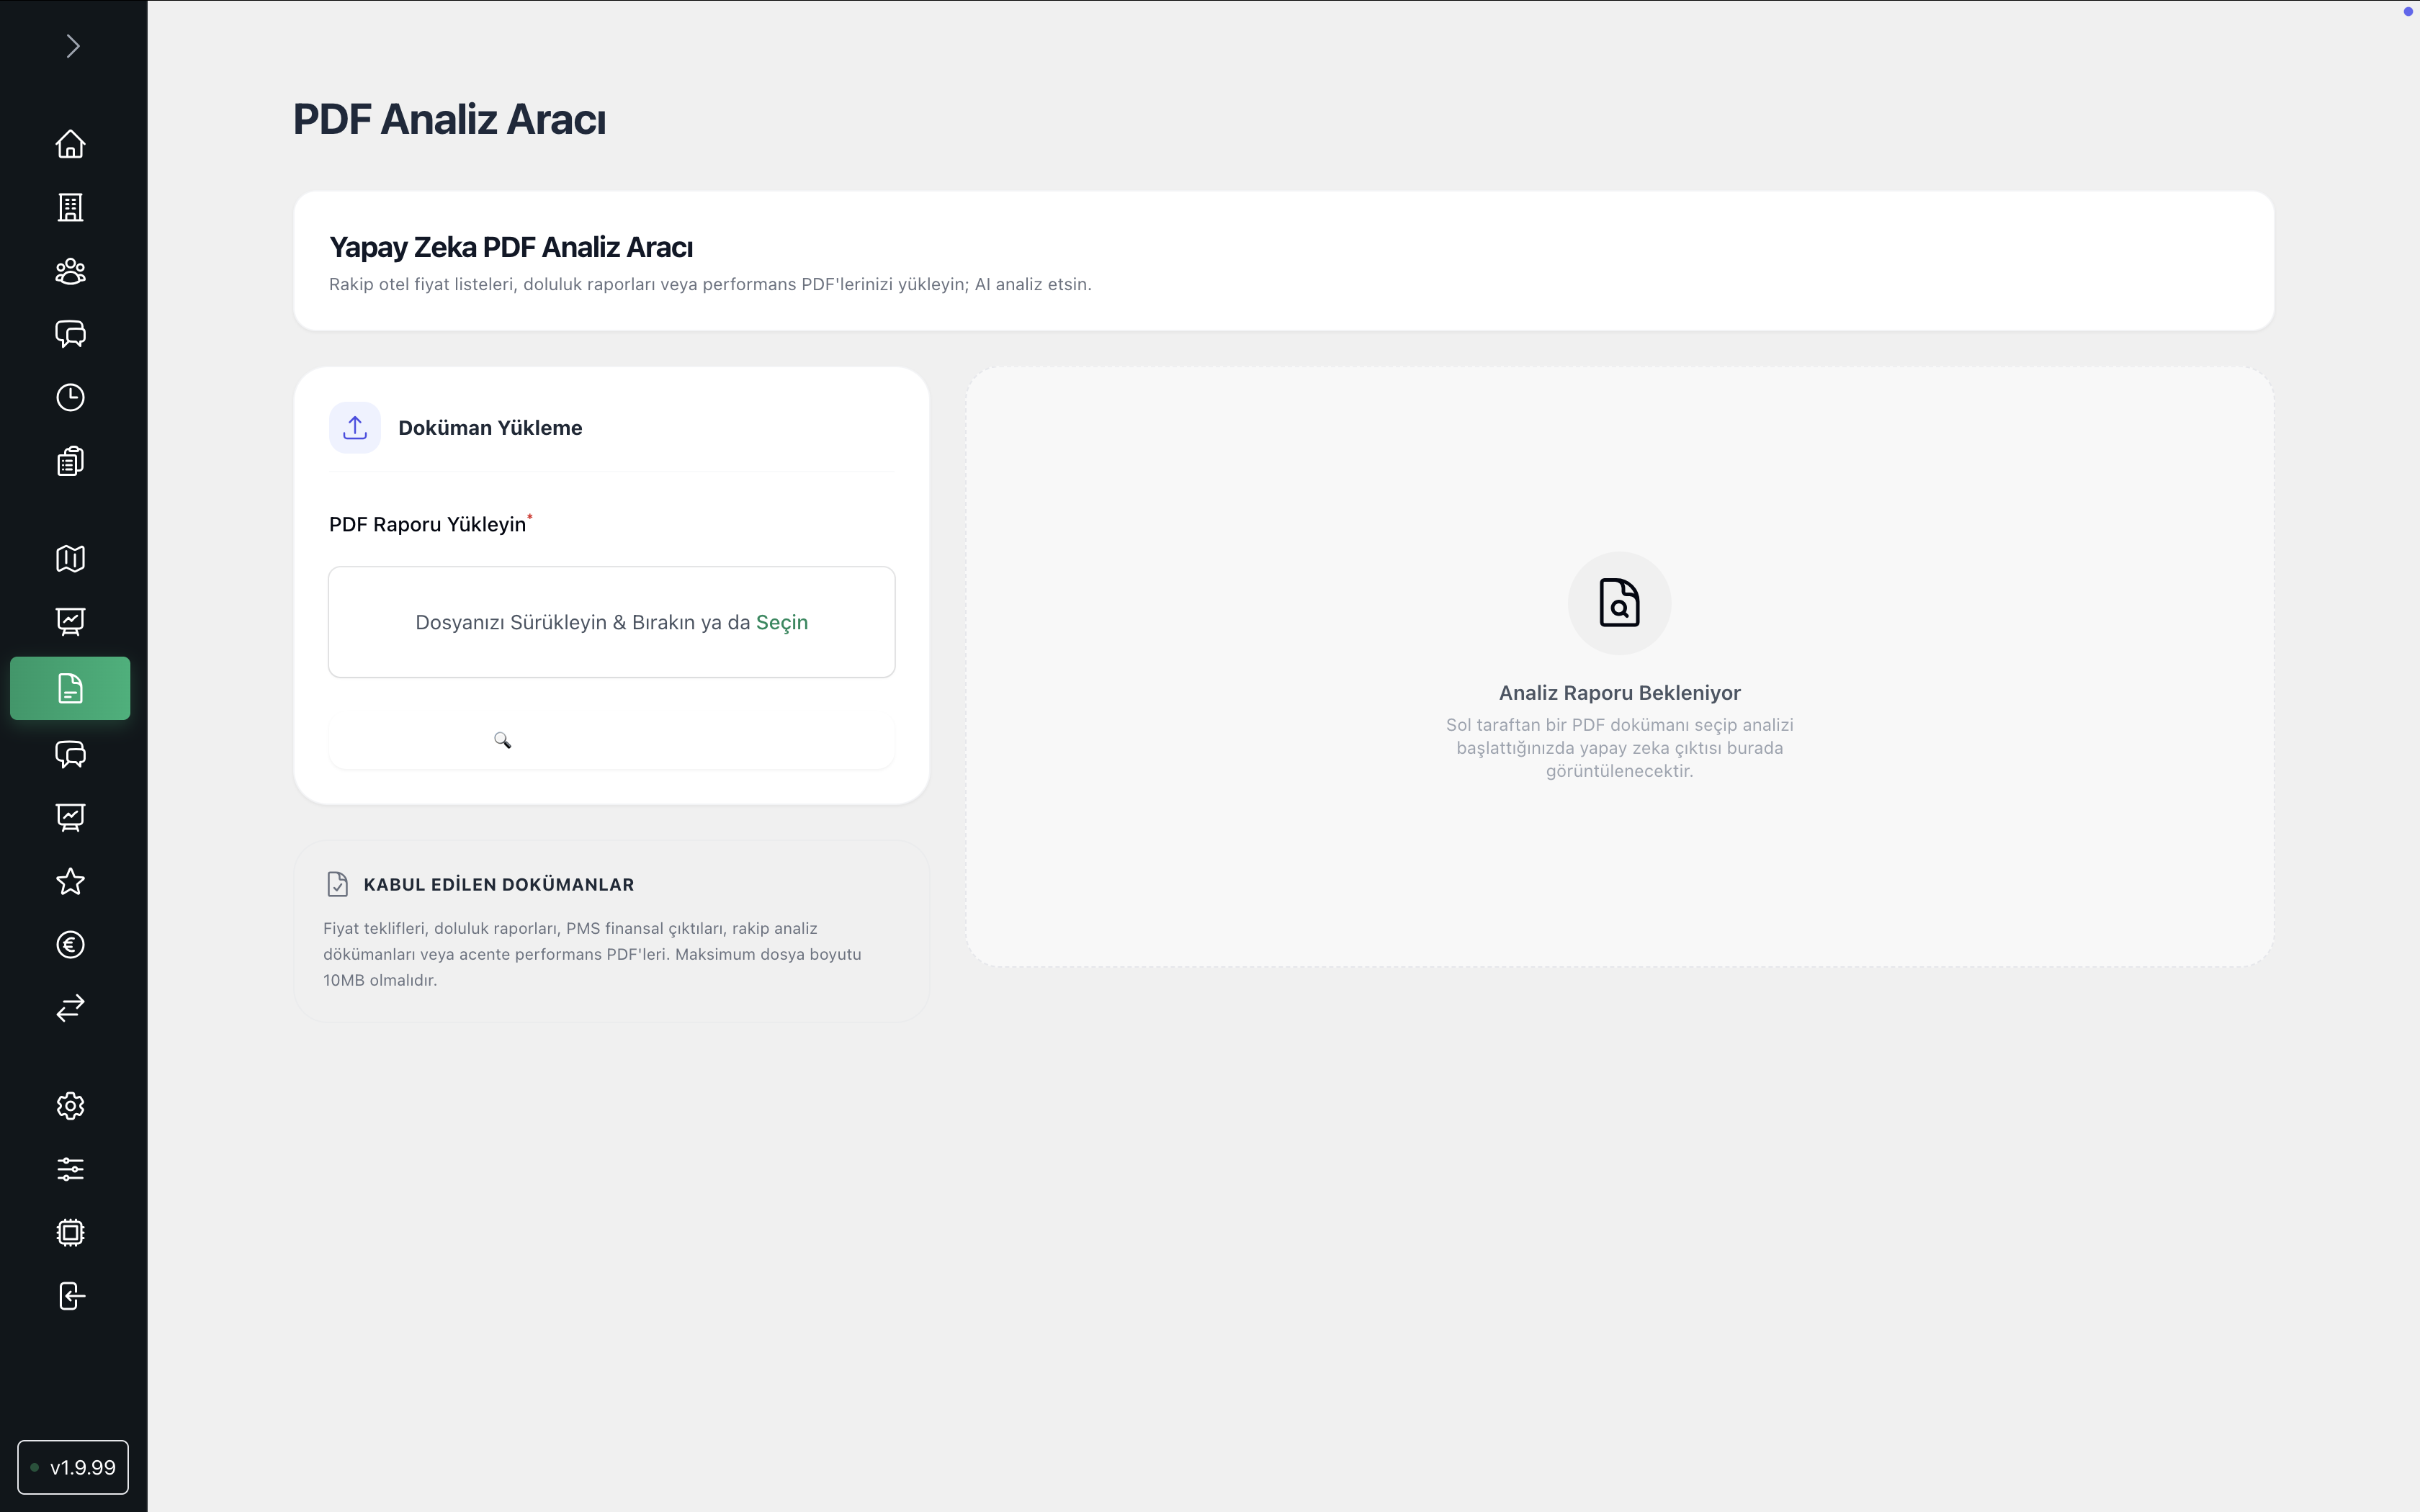Click the blue status dot in the top corner
The image size is (2420, 1512).
(x=2408, y=12)
